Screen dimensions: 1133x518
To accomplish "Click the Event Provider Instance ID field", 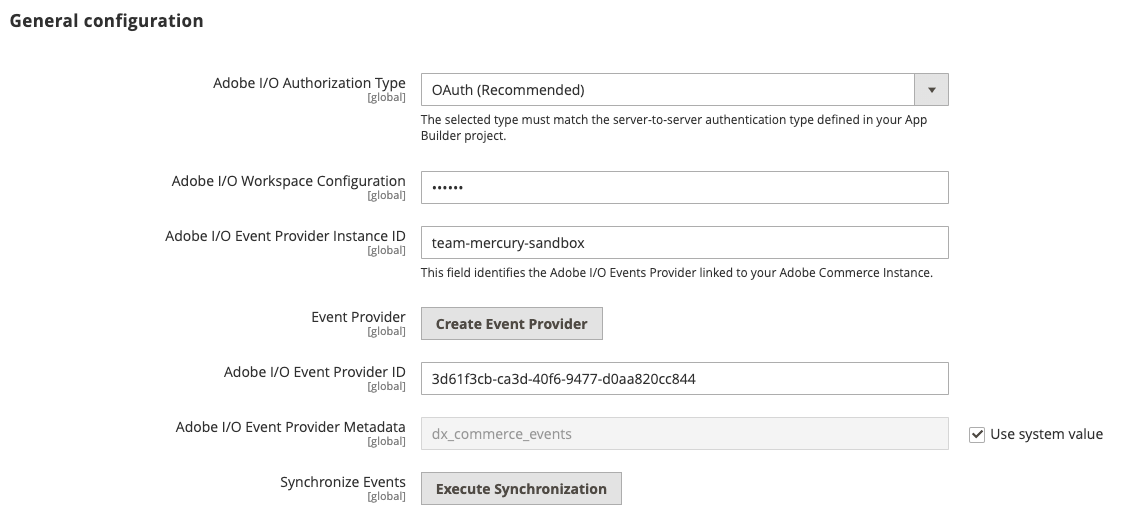I will 684,243.
